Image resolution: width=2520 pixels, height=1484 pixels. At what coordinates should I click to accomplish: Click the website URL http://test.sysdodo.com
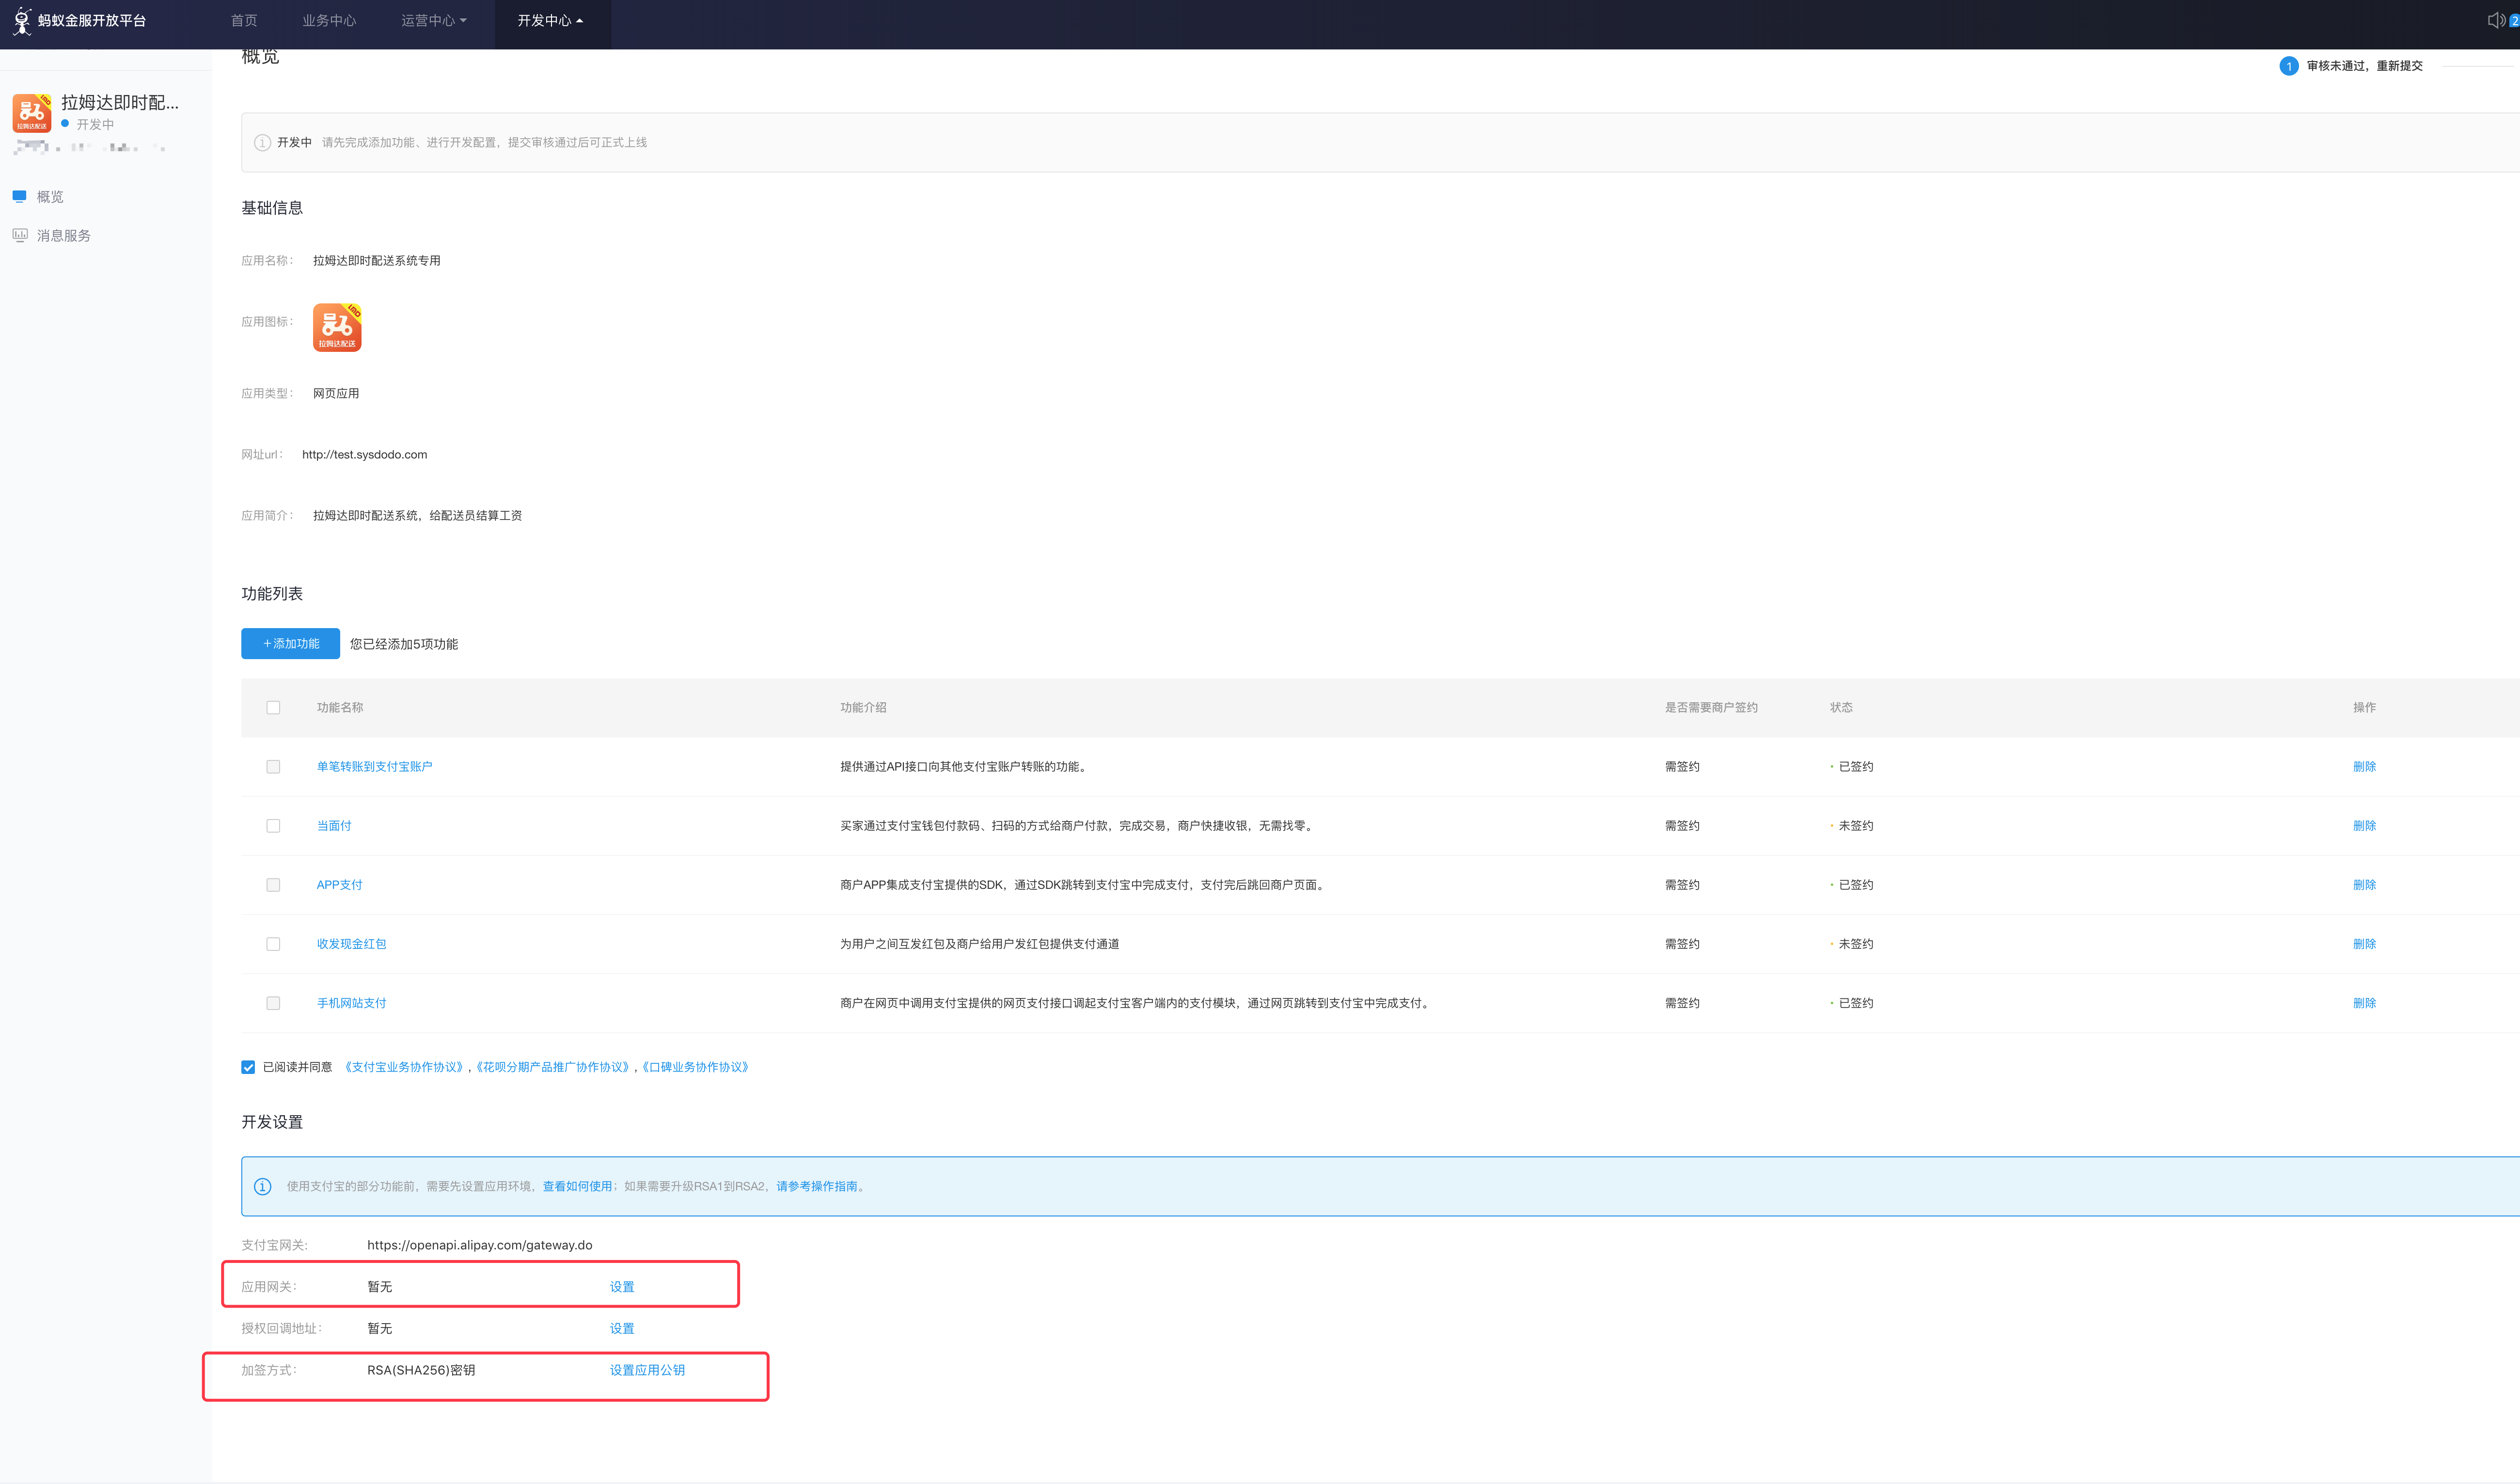(365, 454)
